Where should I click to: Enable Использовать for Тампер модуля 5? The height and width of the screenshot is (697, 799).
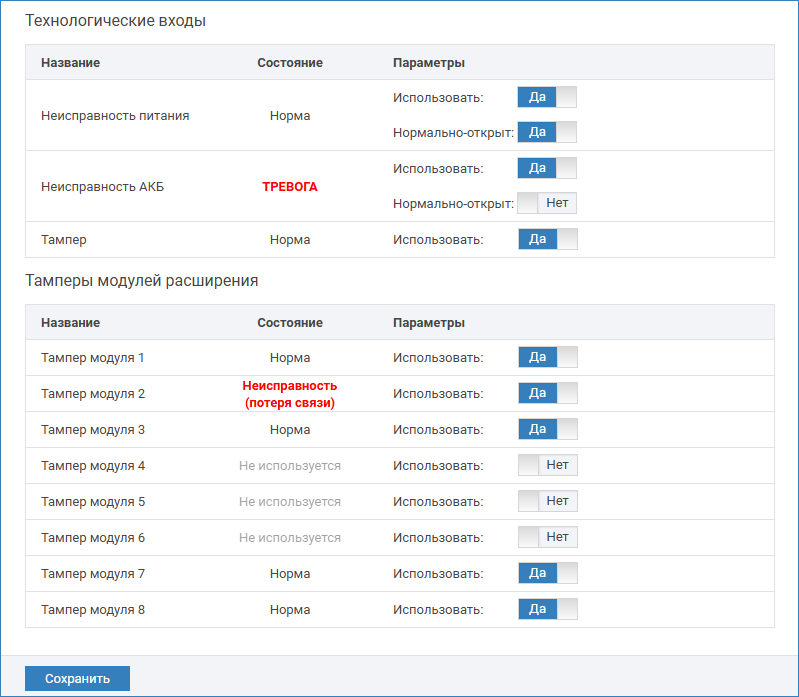coord(548,501)
